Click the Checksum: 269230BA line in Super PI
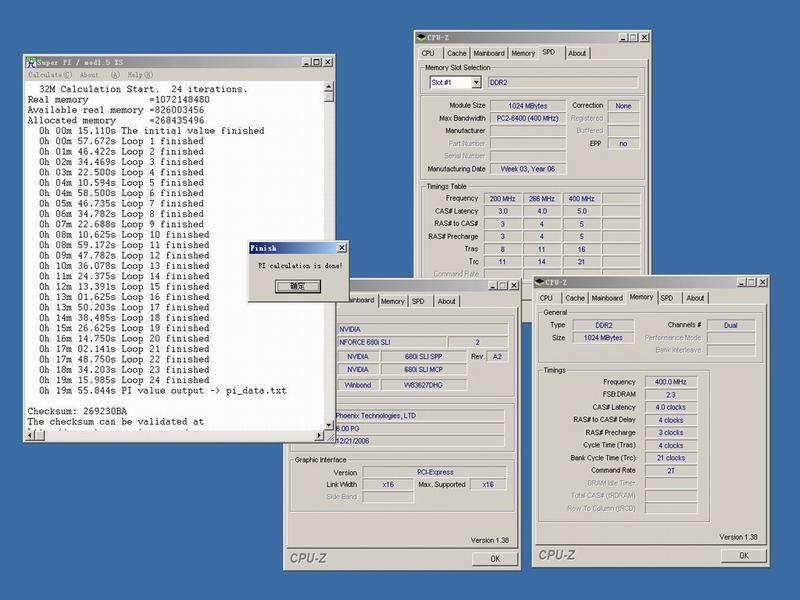Screen dimensions: 800x600 tap(78, 411)
